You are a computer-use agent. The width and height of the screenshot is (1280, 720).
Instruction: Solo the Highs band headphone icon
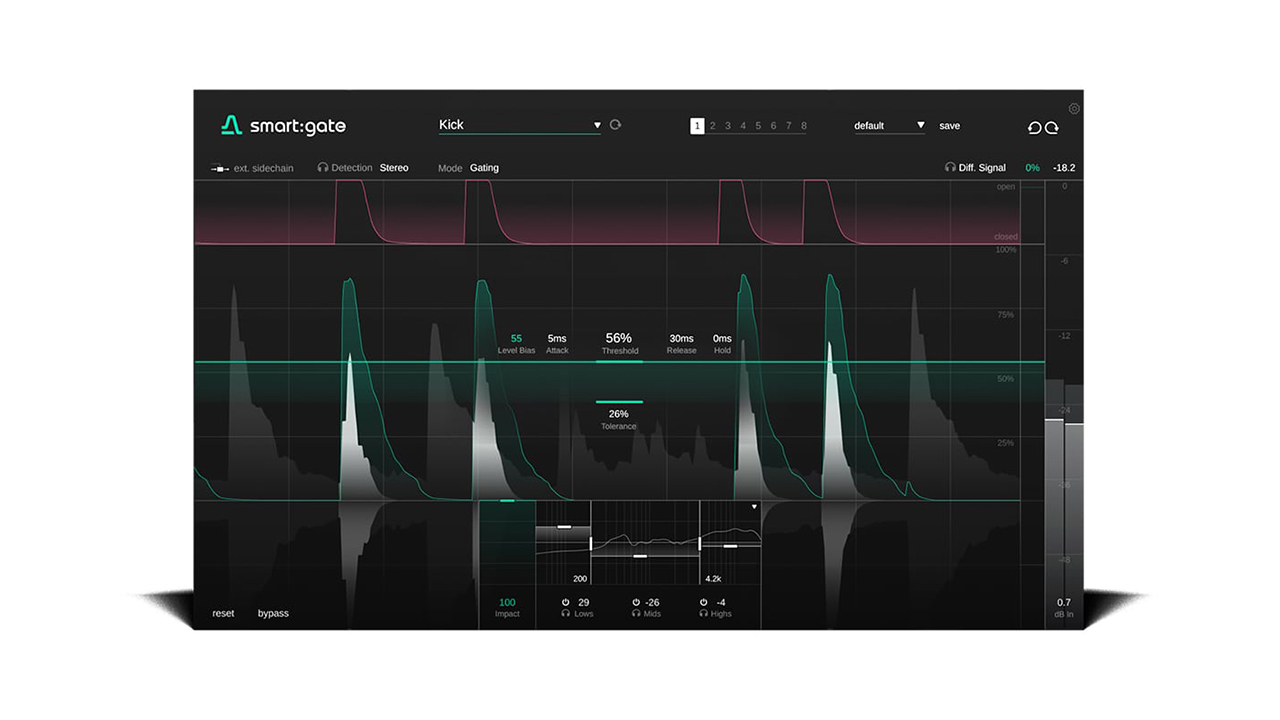pos(703,614)
